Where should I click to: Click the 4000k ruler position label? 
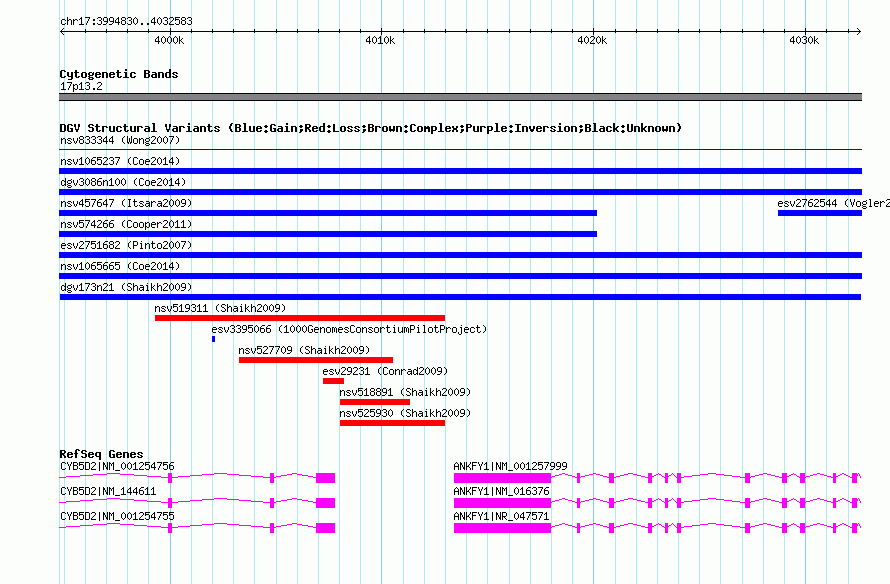[169, 40]
